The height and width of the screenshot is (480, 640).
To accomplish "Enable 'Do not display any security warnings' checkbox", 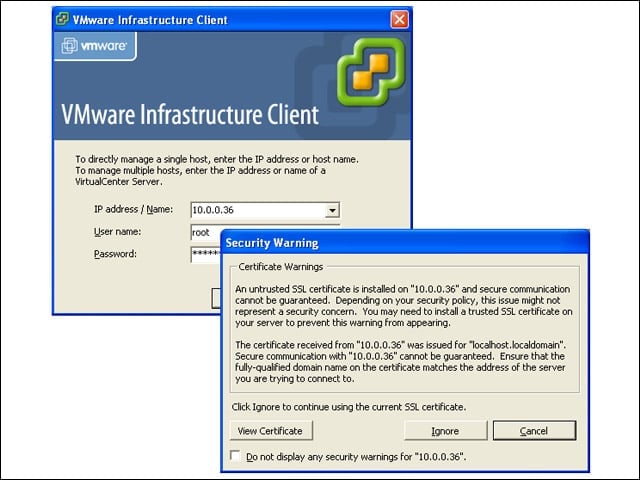I will (235, 456).
